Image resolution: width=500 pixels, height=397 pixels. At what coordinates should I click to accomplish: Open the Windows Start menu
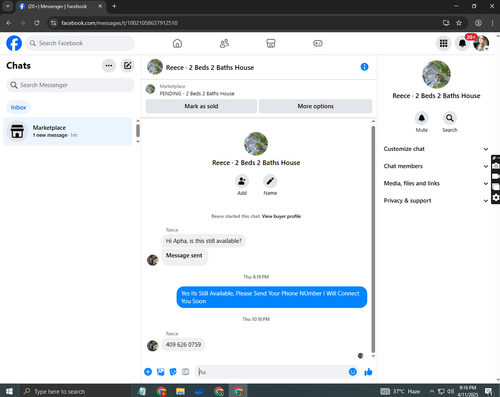pos(9,391)
